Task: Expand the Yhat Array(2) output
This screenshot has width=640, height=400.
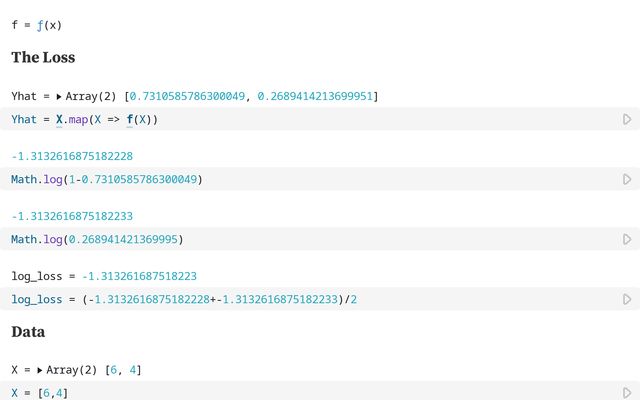Action: [58, 96]
